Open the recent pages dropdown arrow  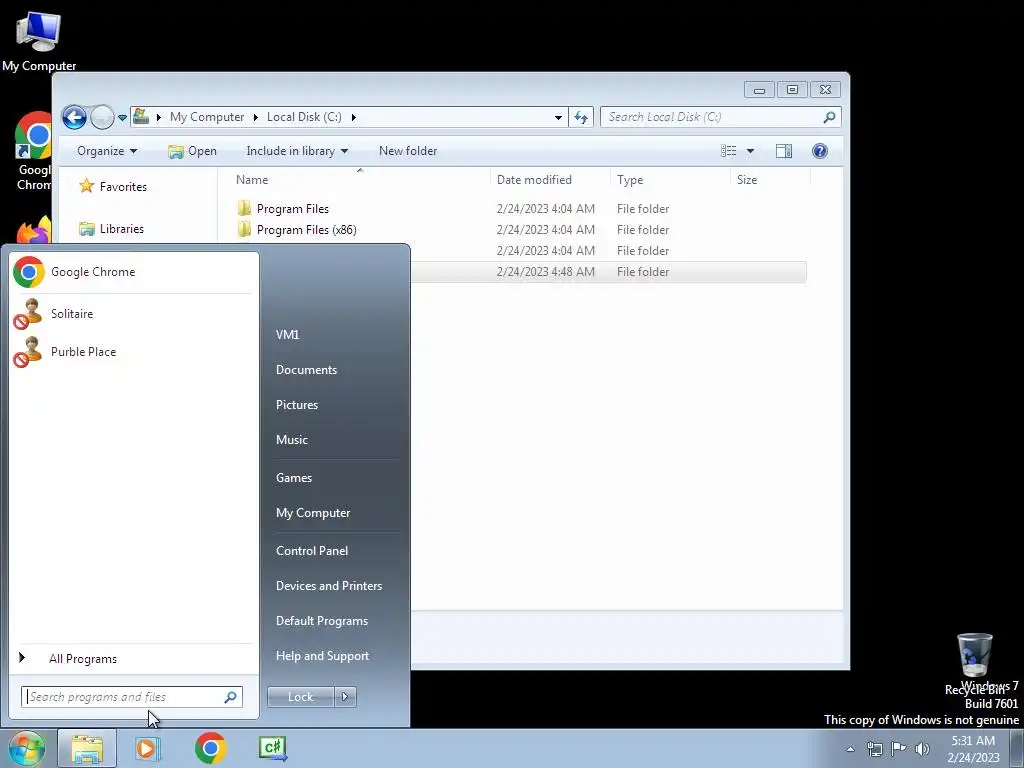coord(122,118)
